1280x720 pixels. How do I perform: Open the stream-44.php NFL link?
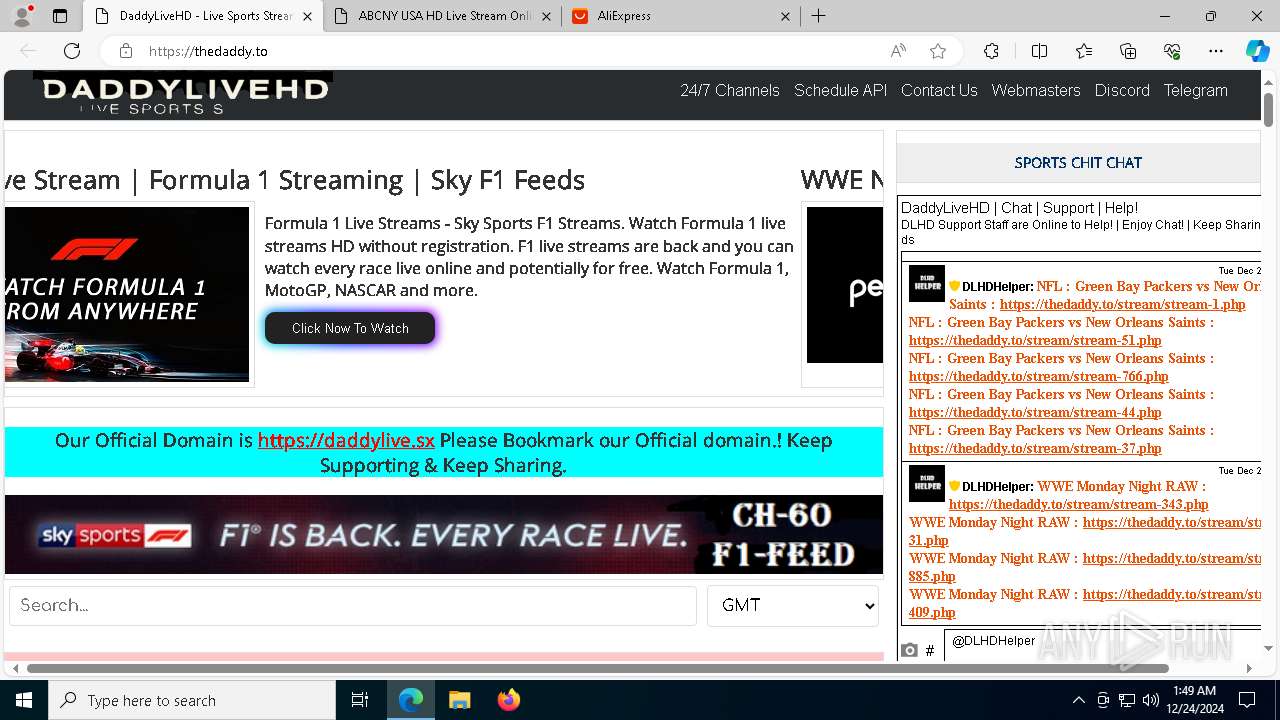[1035, 412]
